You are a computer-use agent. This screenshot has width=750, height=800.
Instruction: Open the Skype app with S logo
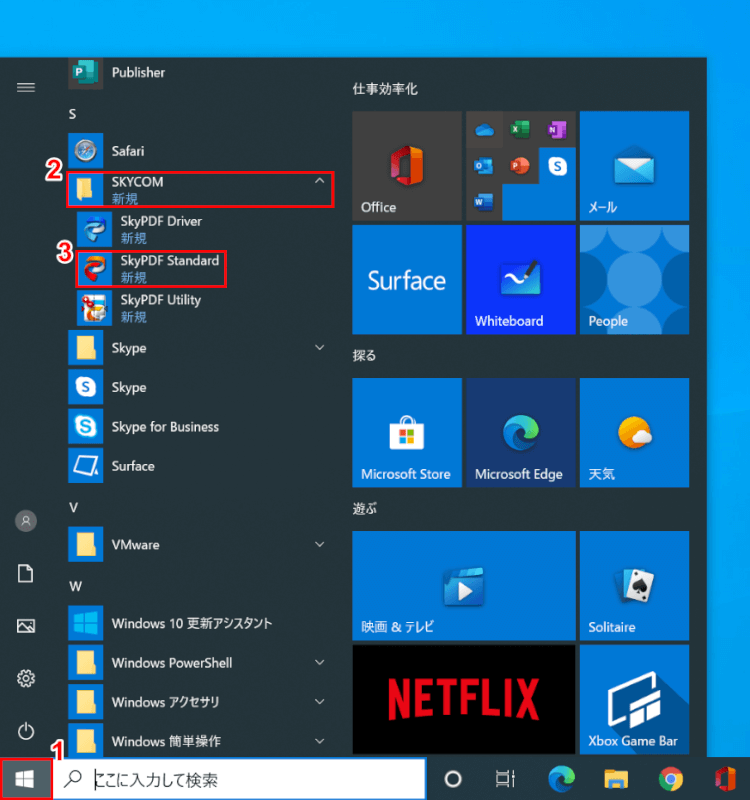click(199, 387)
